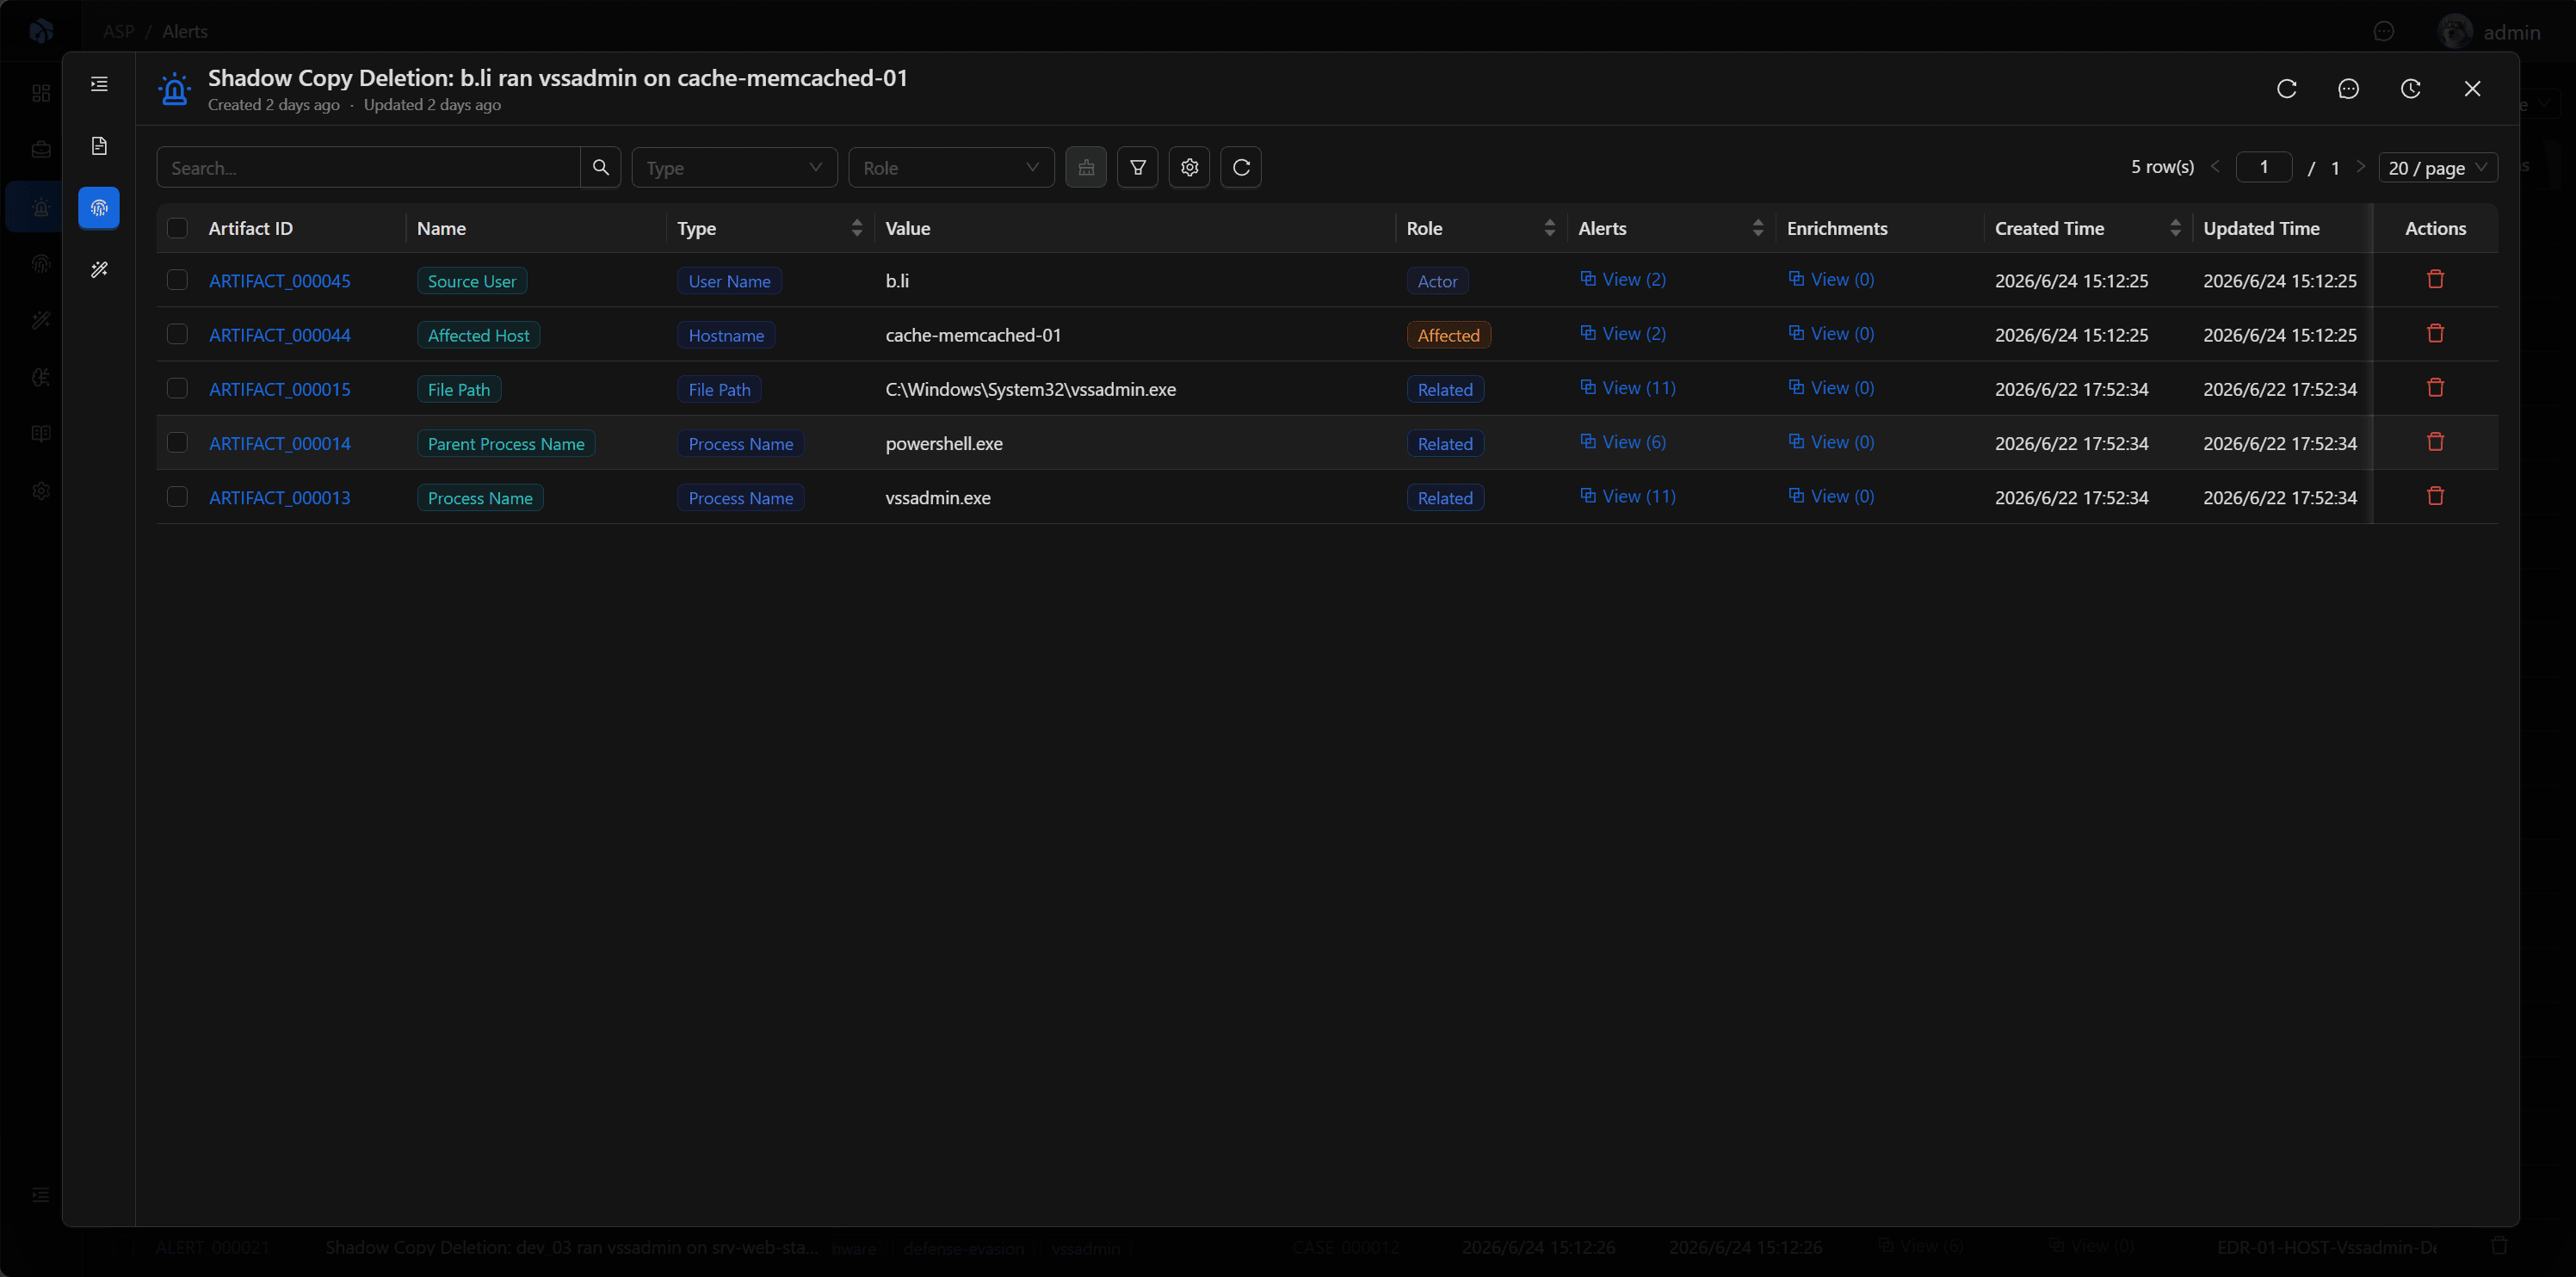The width and height of the screenshot is (2576, 1277).
Task: Sort by Type column arrows
Action: point(856,228)
